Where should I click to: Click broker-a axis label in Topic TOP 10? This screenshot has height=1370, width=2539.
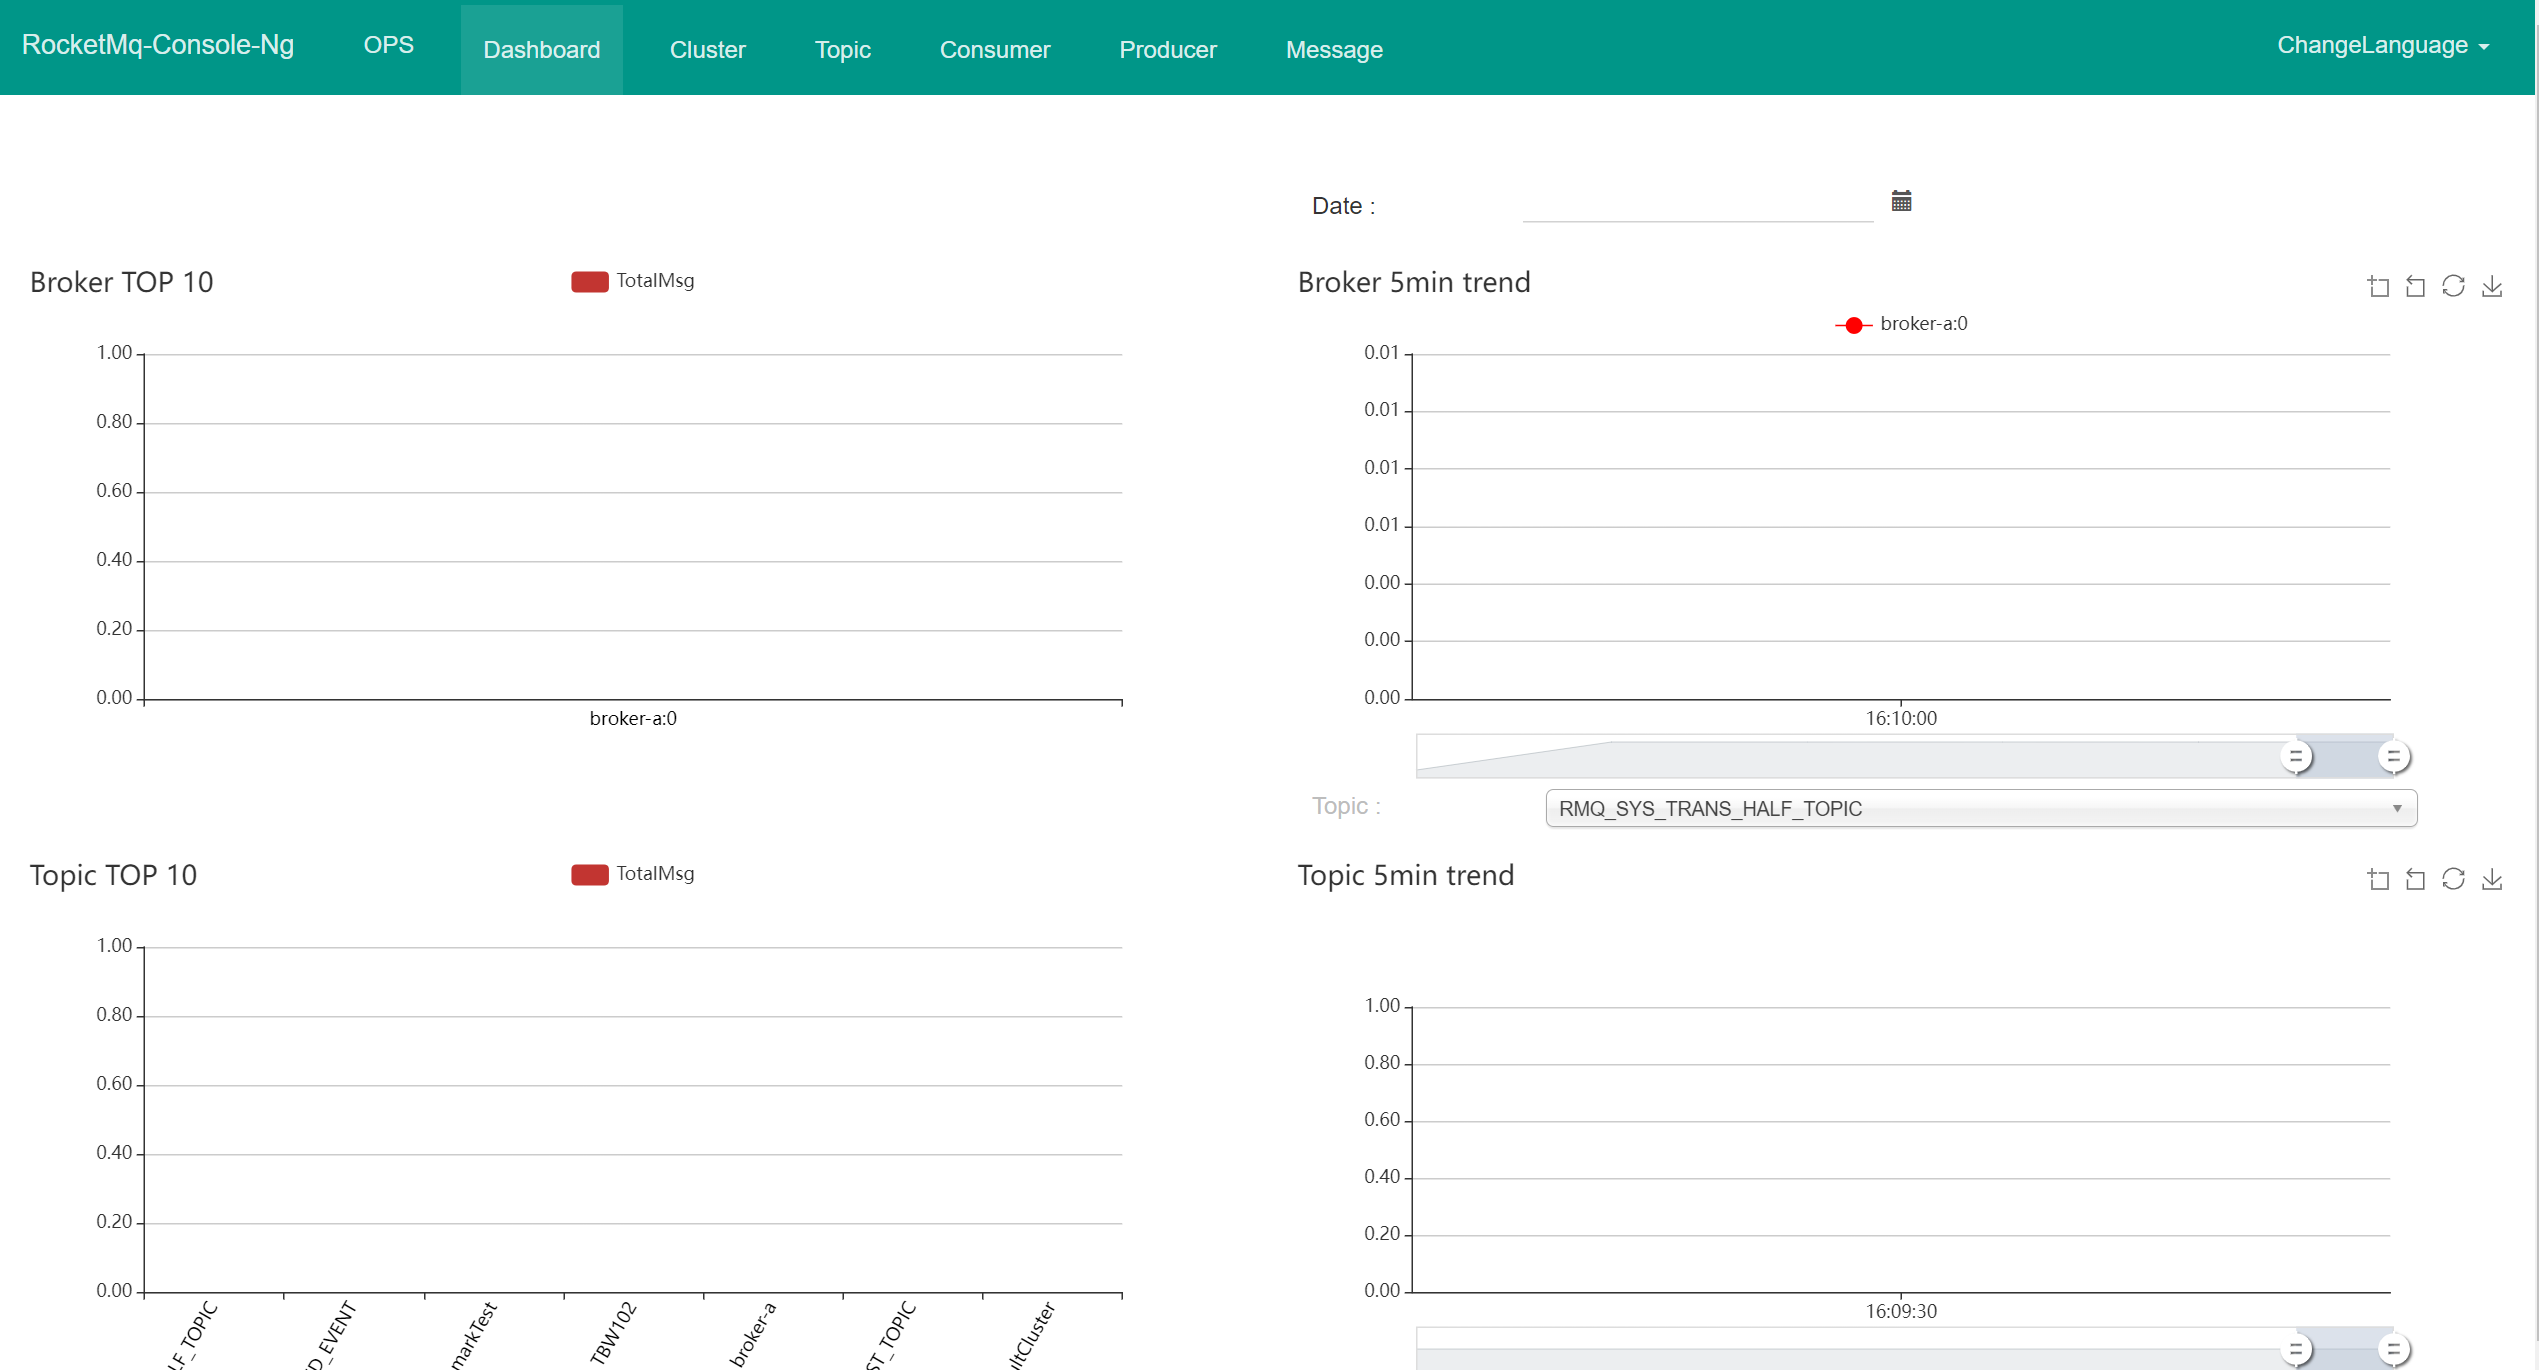tap(752, 1334)
